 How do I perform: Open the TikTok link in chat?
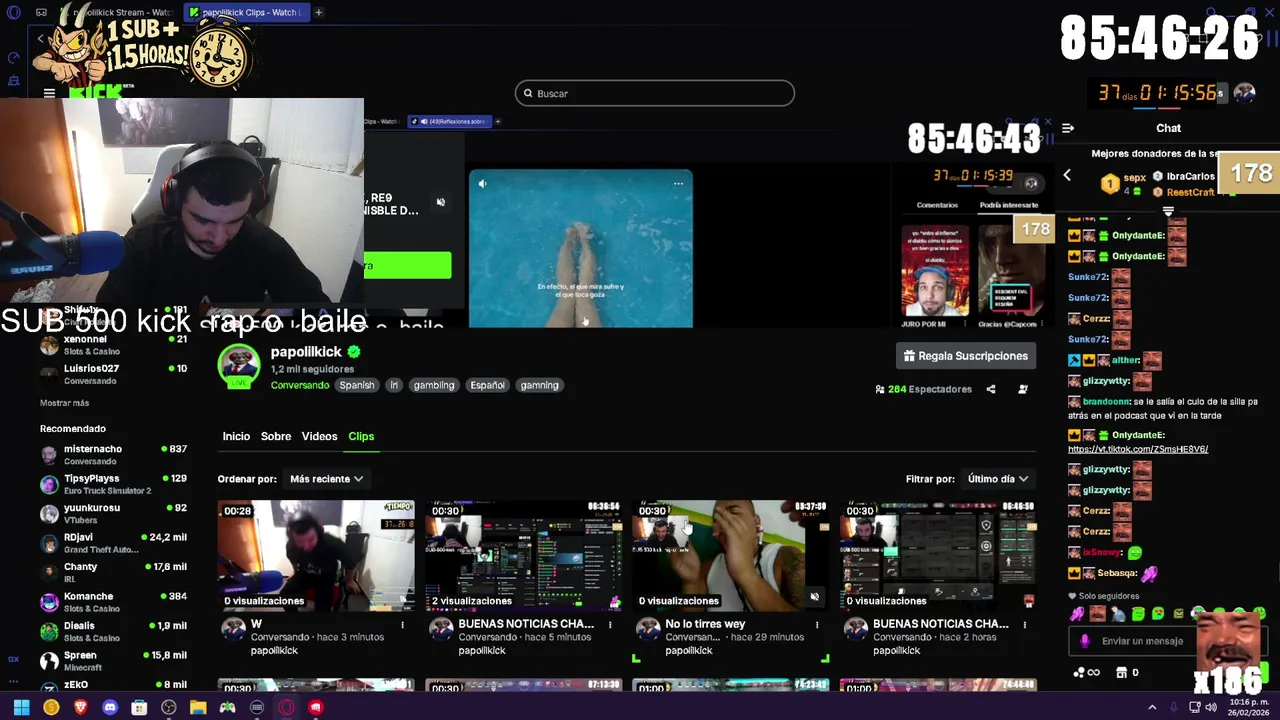(1138, 449)
